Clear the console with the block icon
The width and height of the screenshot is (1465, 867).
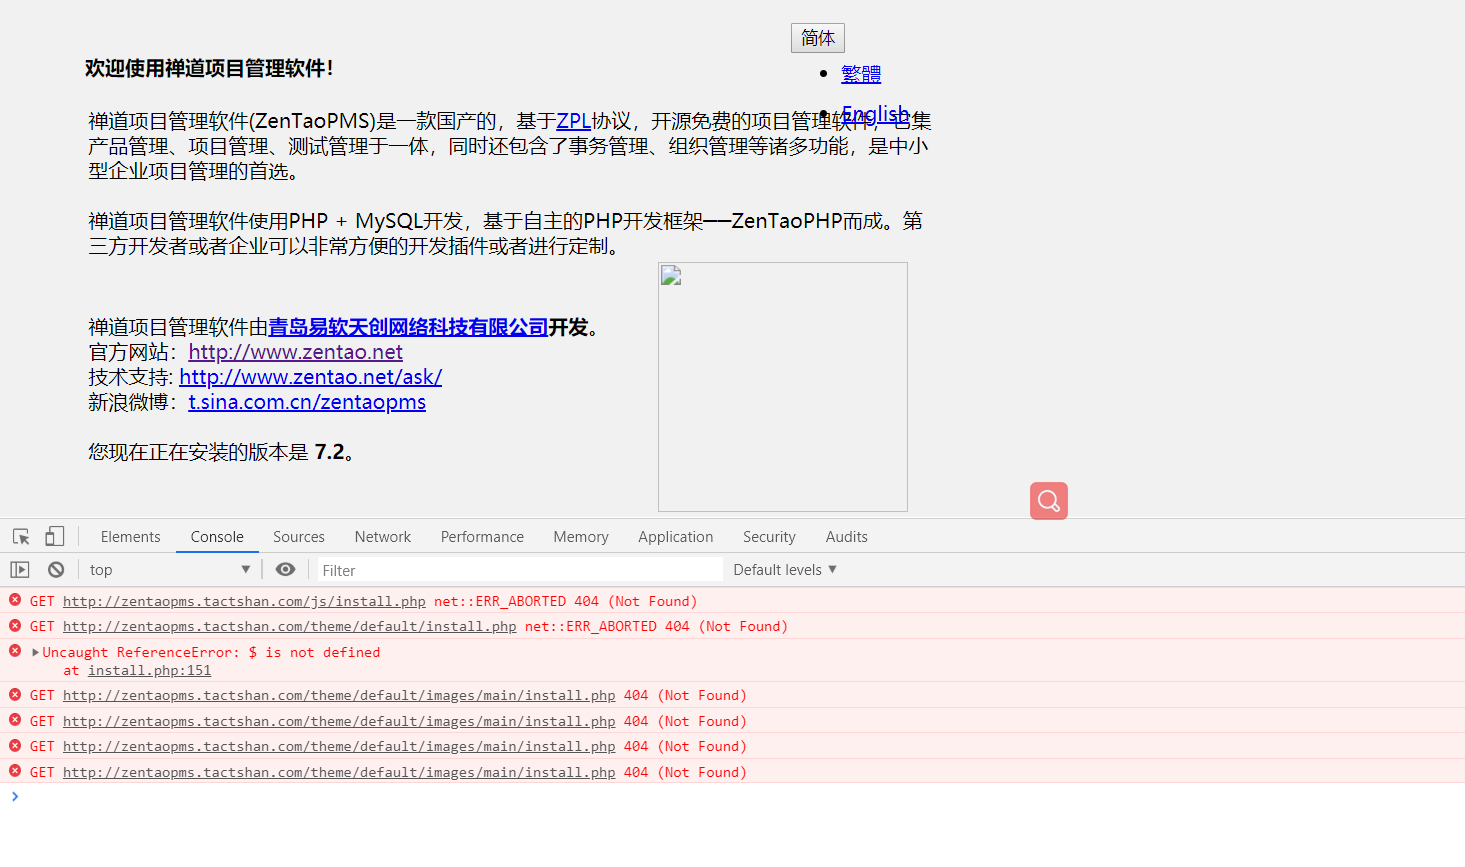click(x=56, y=570)
